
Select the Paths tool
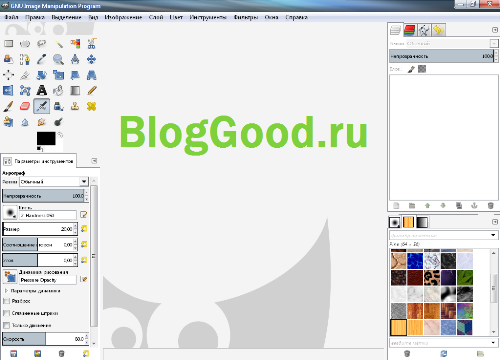click(25, 59)
